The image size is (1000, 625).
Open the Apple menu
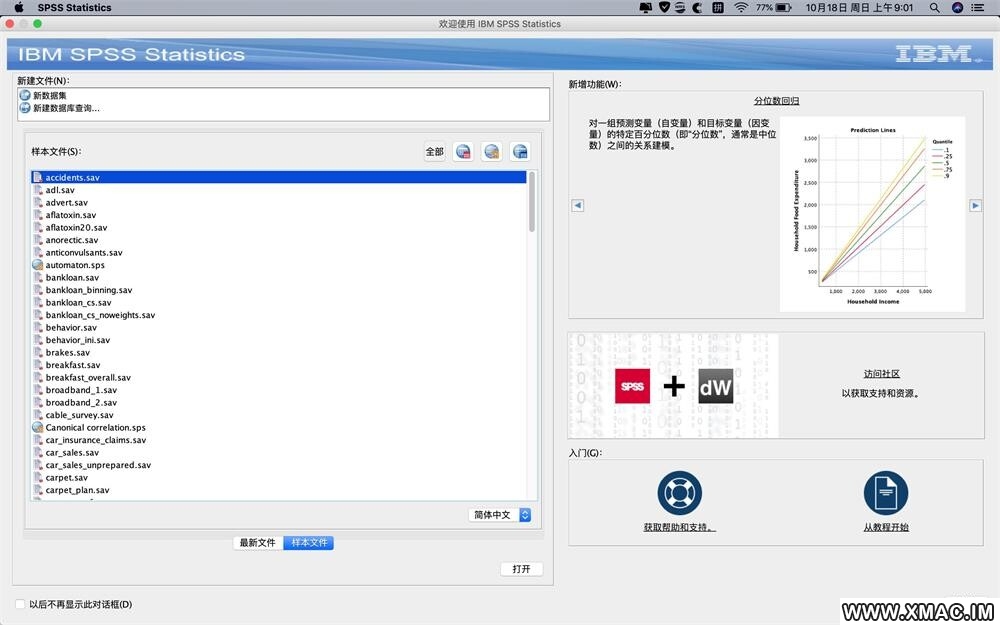[18, 8]
